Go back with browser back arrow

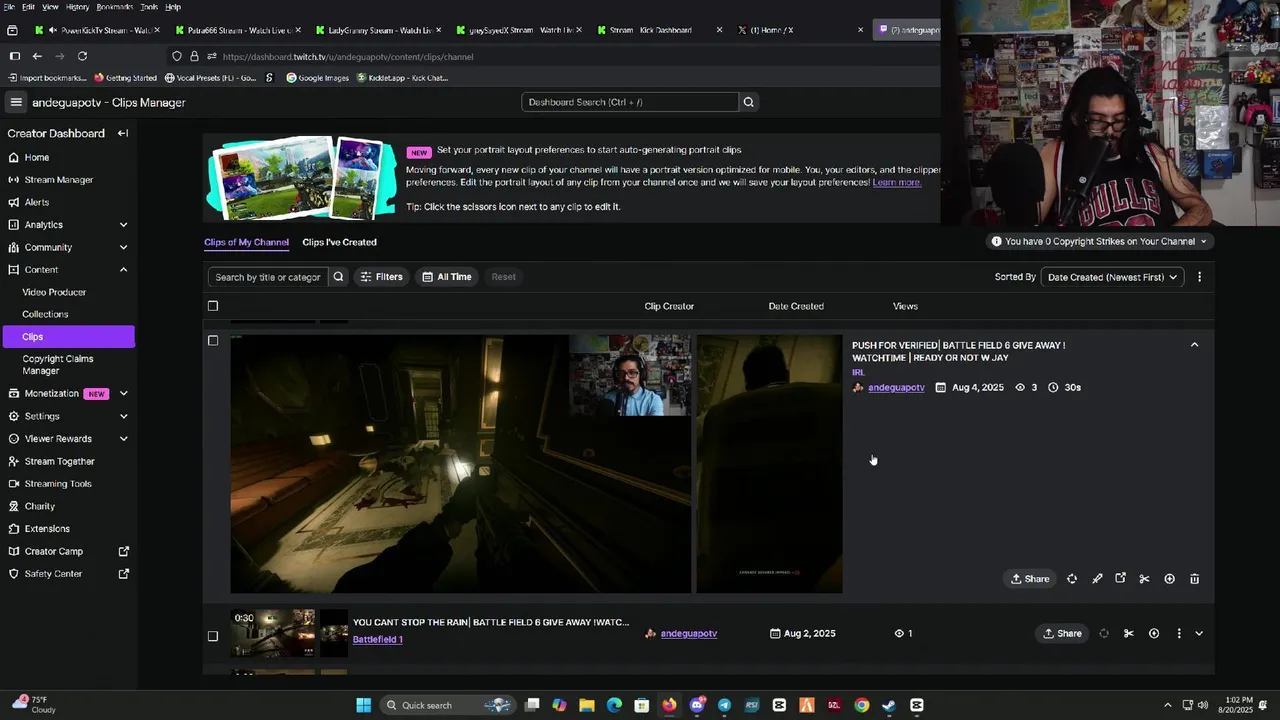[37, 56]
